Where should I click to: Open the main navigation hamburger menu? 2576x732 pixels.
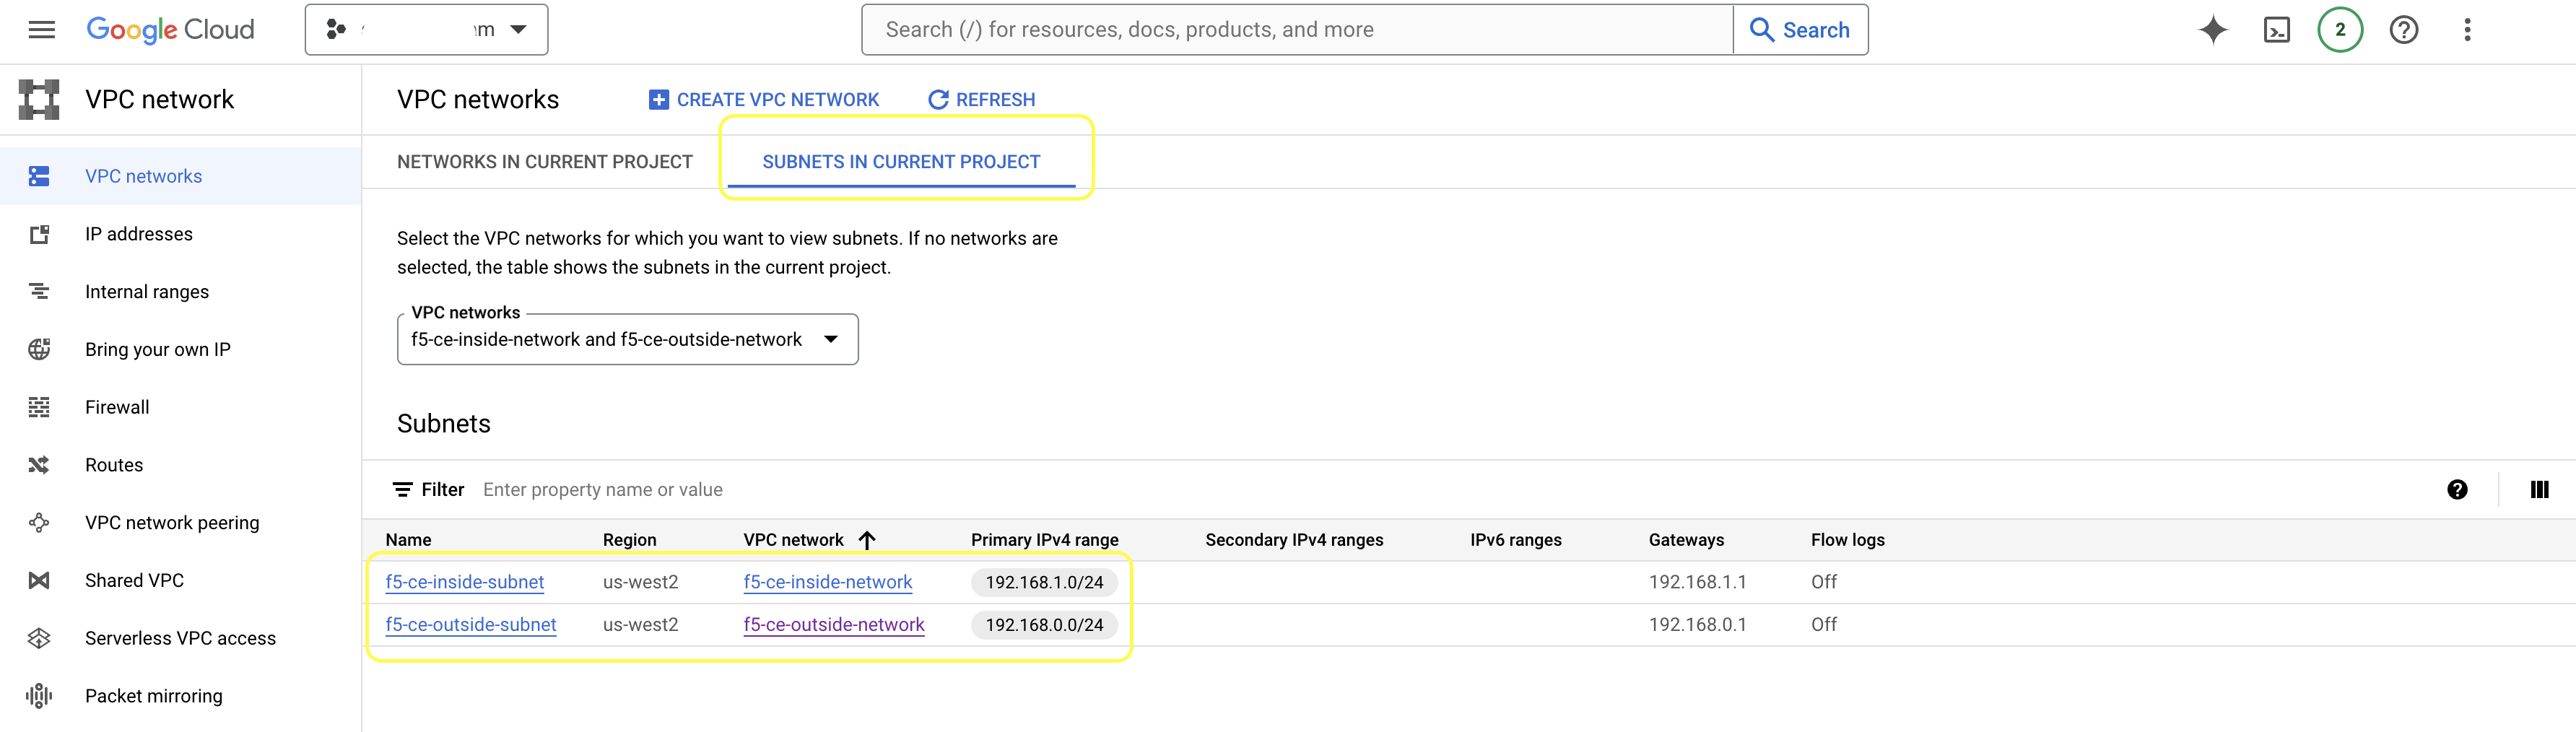tap(42, 30)
